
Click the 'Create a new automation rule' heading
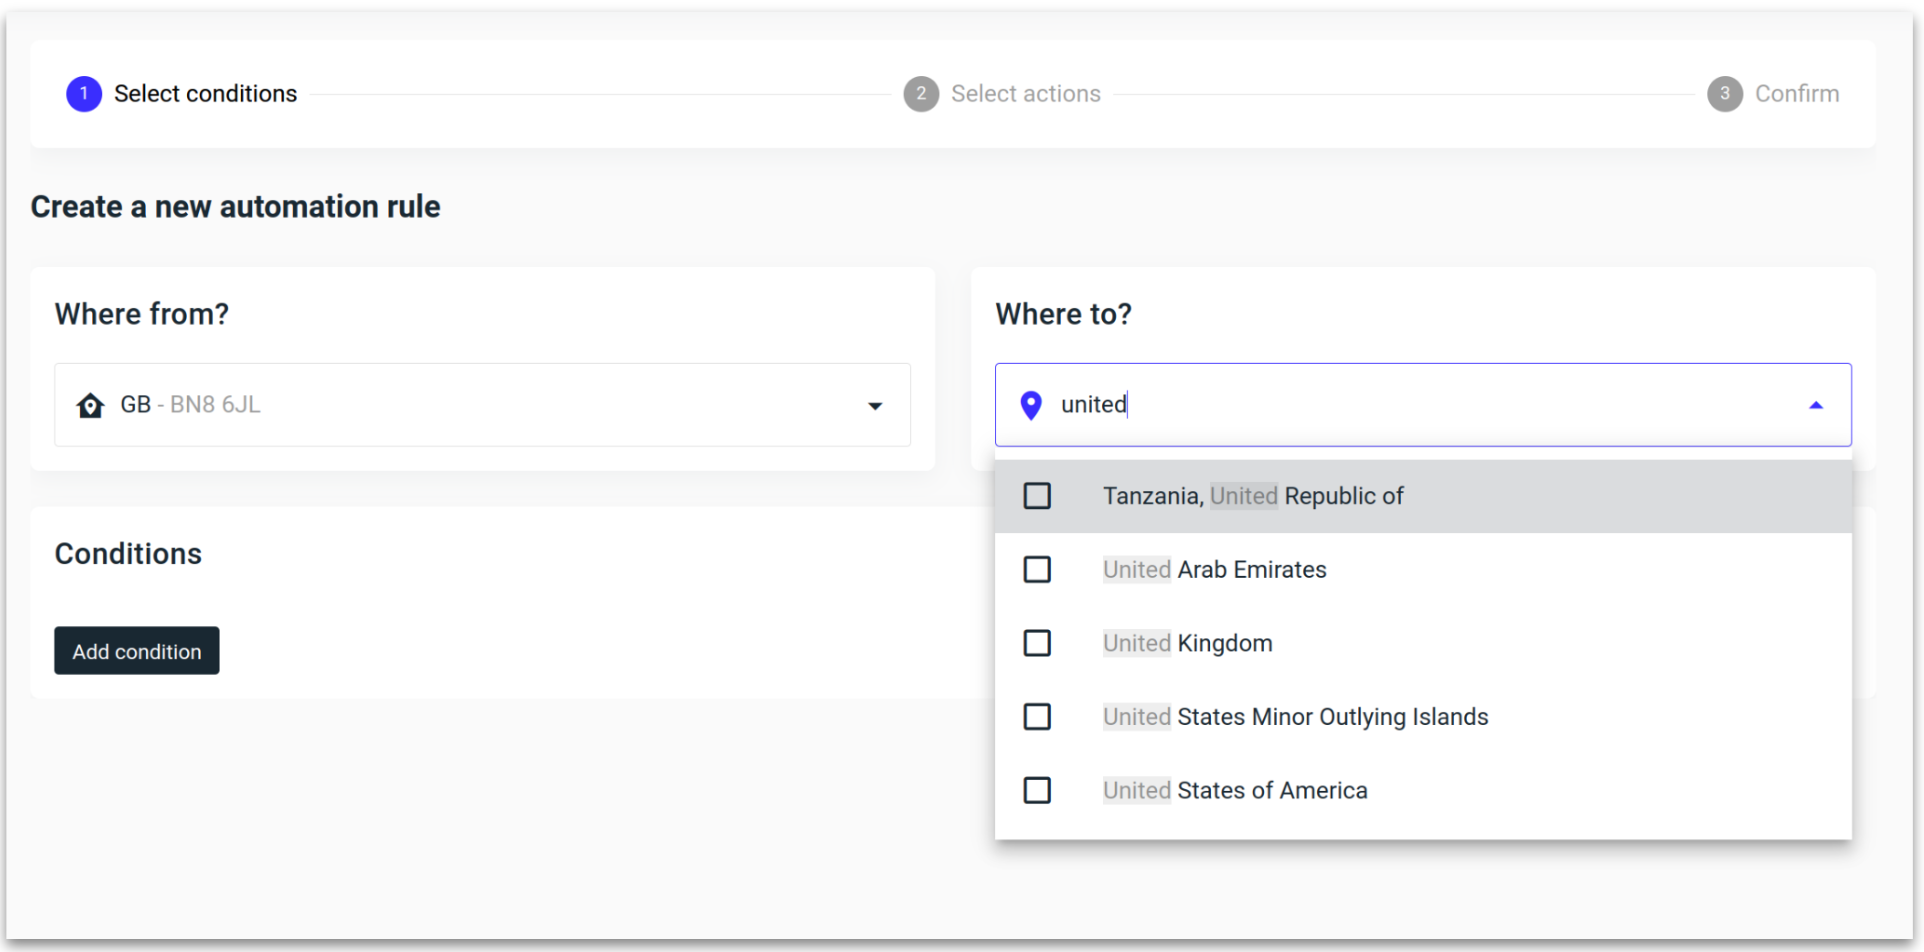coord(235,207)
